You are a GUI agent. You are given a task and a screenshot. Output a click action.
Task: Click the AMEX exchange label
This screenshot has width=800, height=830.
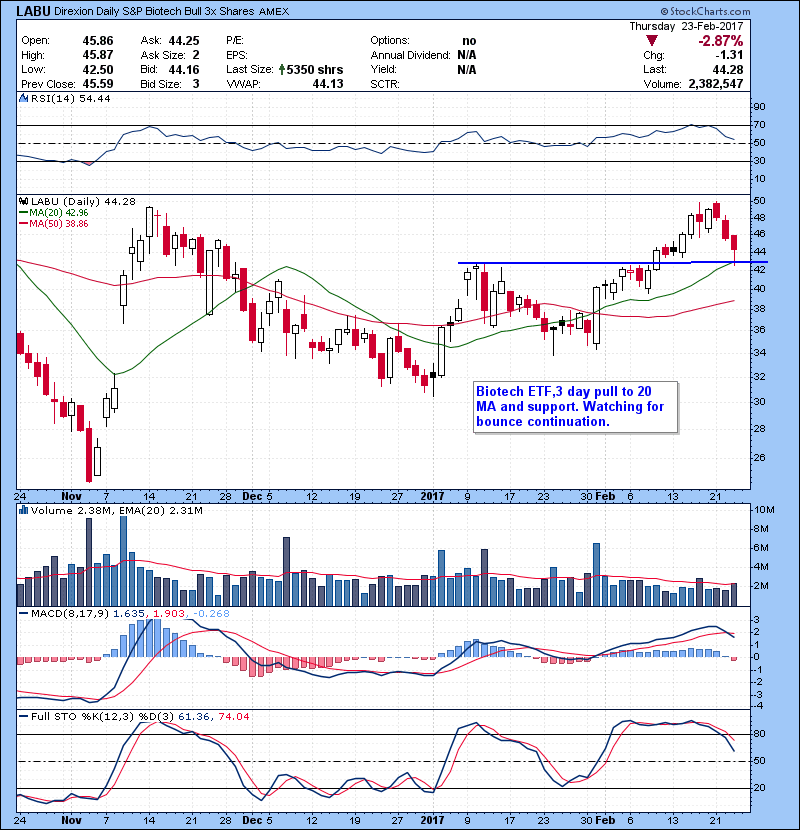click(x=274, y=12)
